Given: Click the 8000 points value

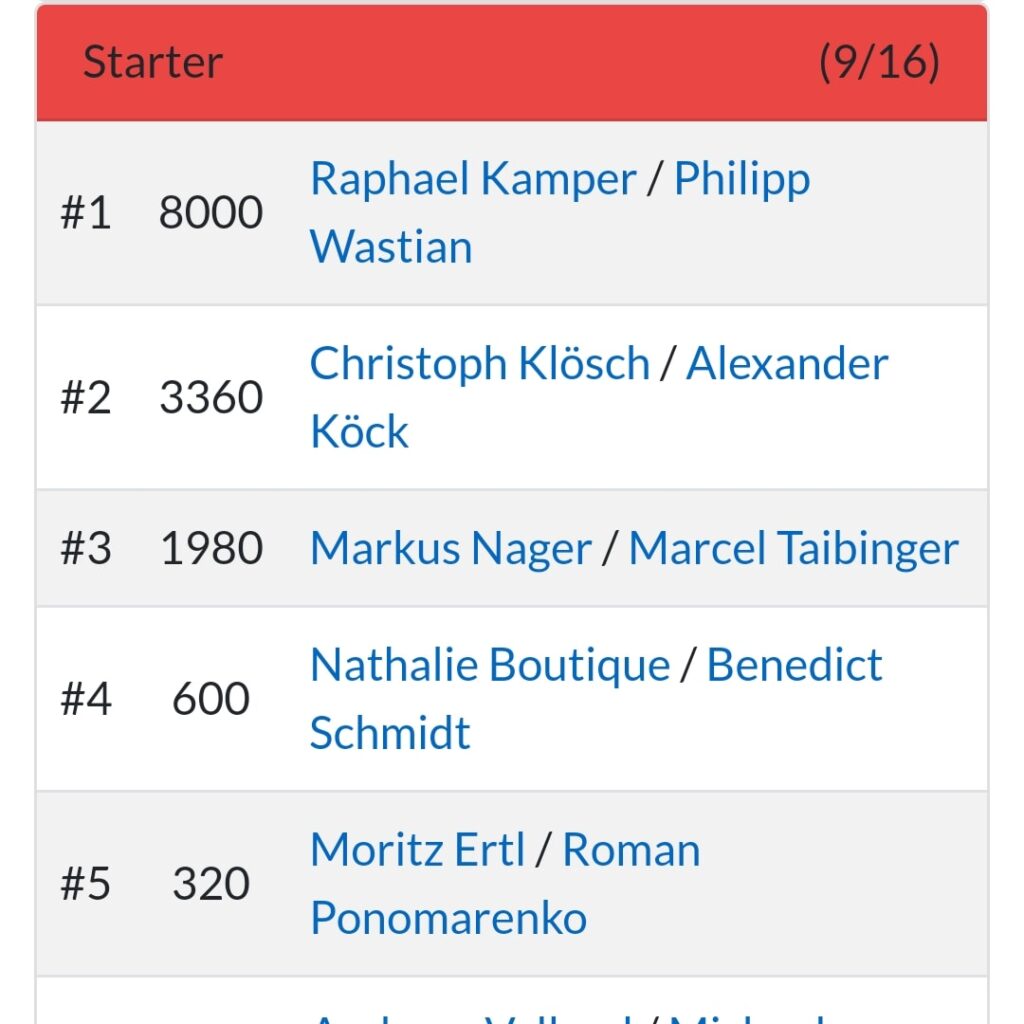Looking at the screenshot, I should tap(211, 213).
